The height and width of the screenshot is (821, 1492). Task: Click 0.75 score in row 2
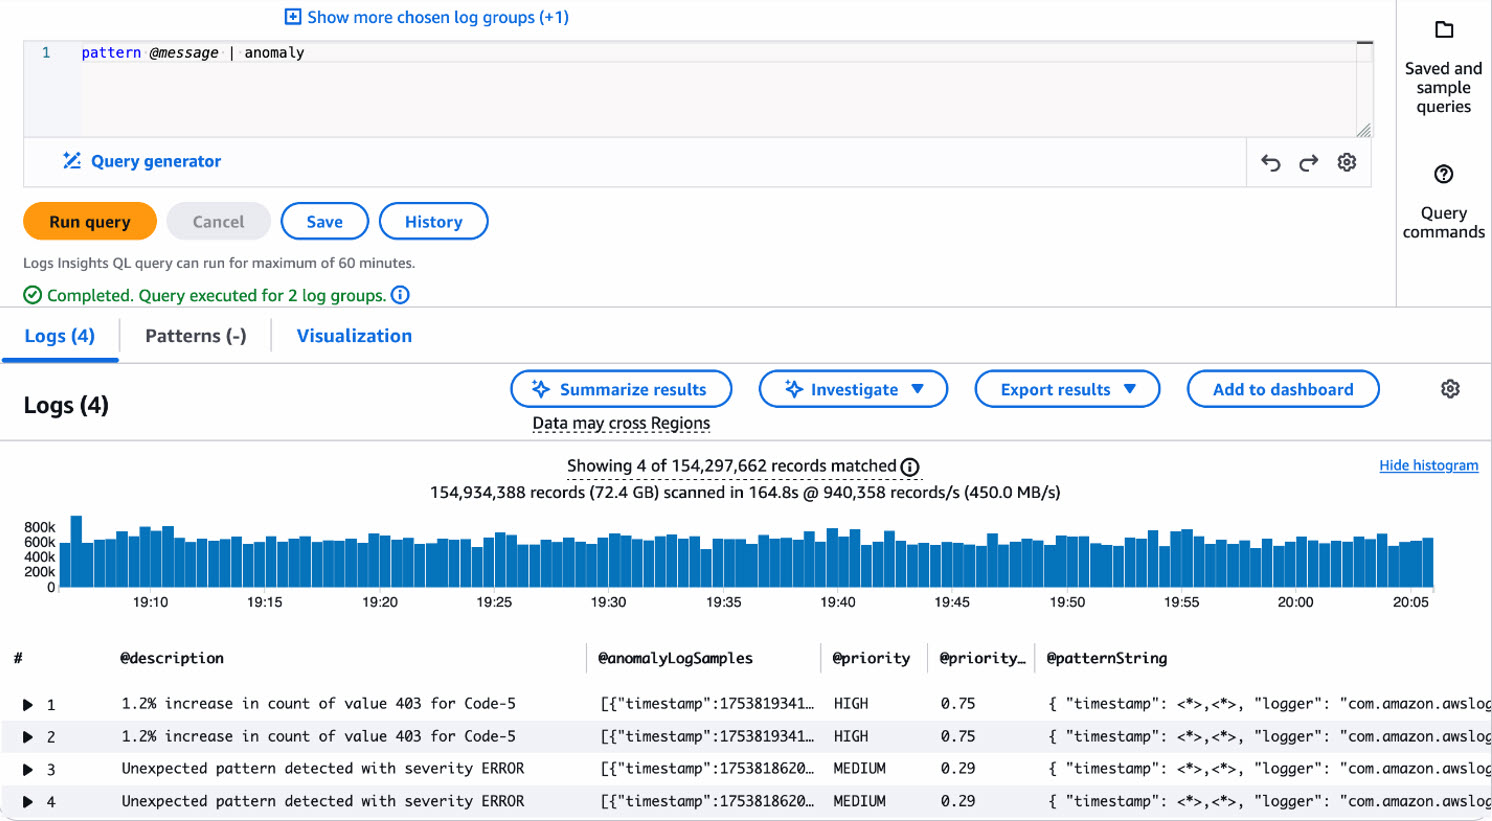click(958, 737)
